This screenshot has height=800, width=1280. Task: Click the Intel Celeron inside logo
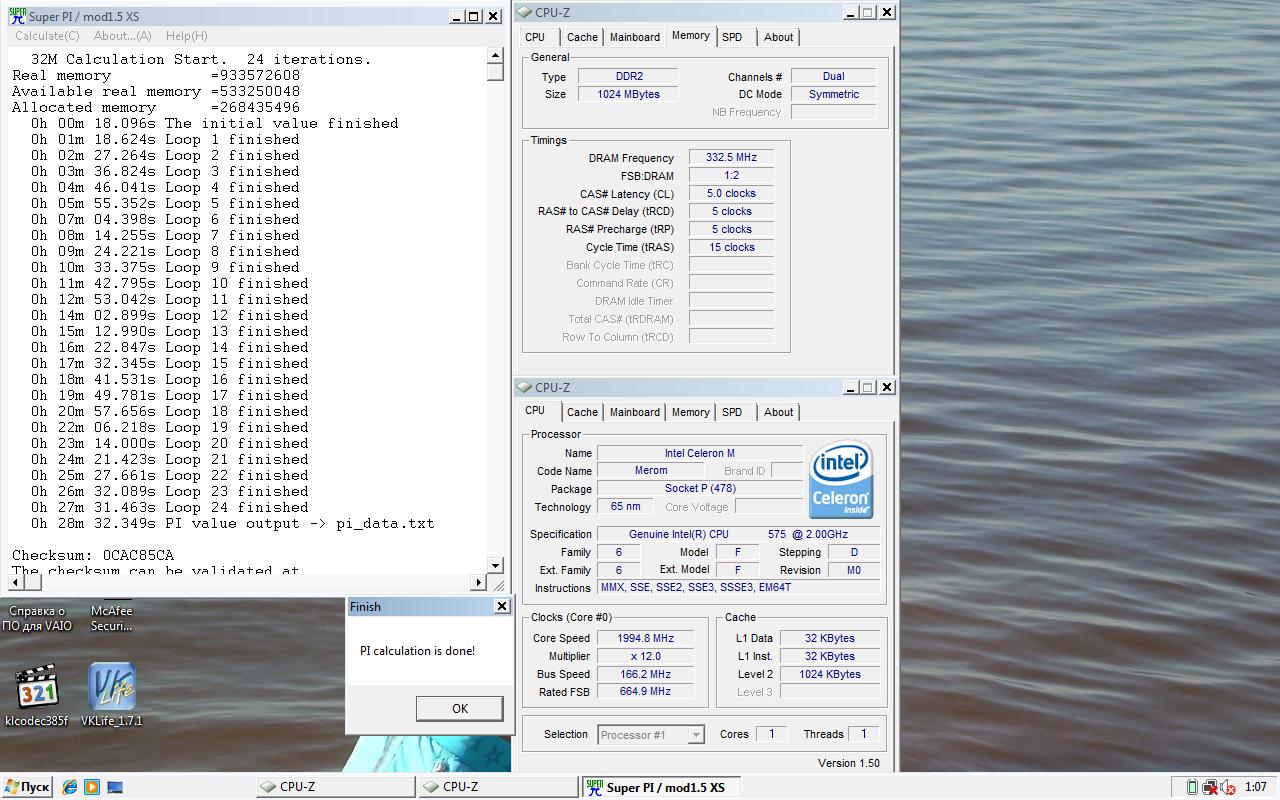[841, 479]
